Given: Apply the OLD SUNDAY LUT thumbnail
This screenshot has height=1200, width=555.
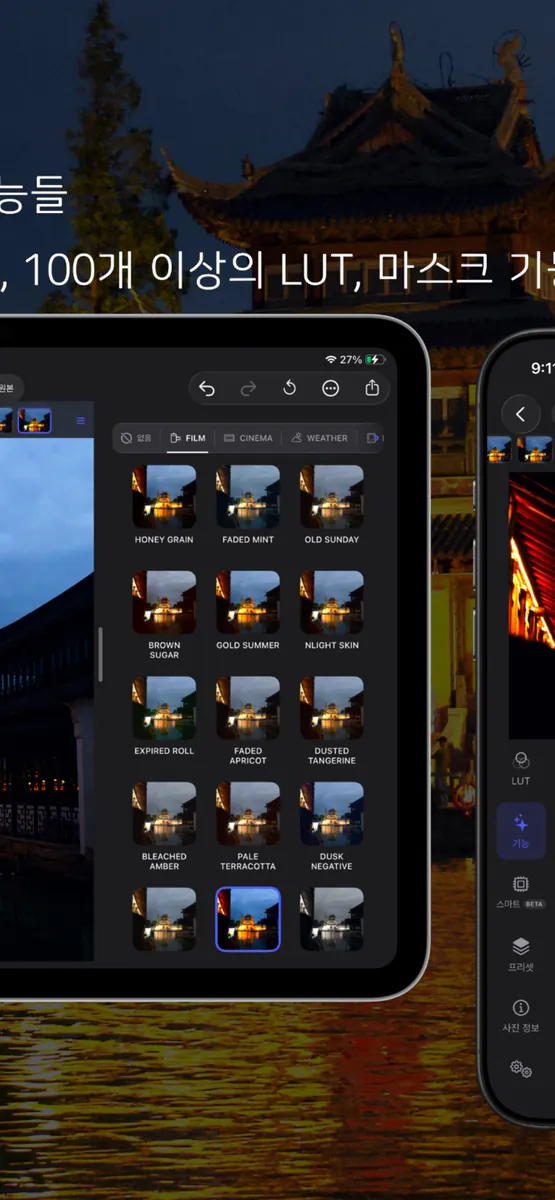Looking at the screenshot, I should (332, 497).
